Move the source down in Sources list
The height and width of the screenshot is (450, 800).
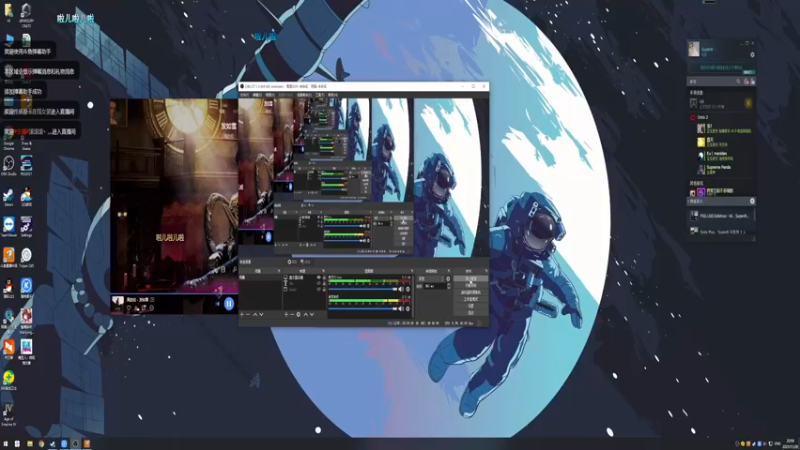[312, 314]
